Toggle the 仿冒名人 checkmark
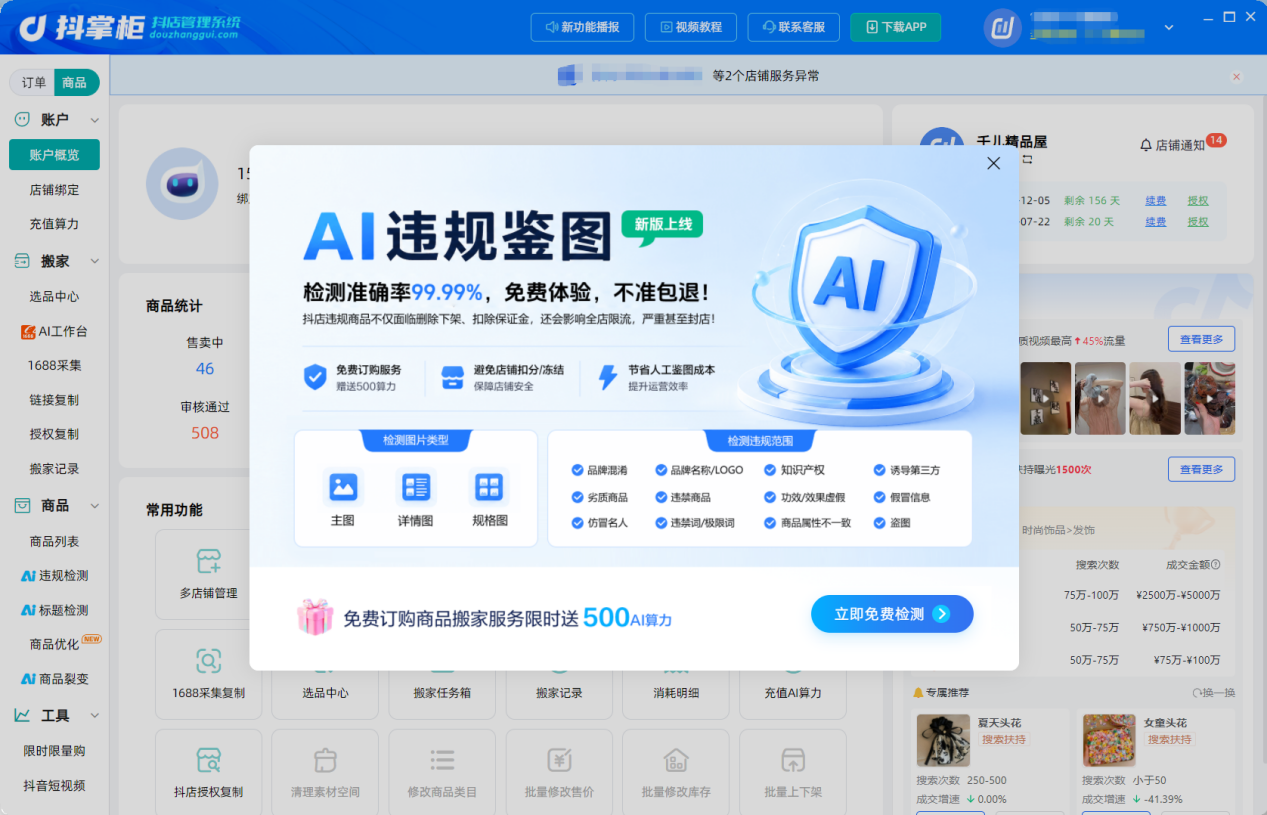 point(577,523)
